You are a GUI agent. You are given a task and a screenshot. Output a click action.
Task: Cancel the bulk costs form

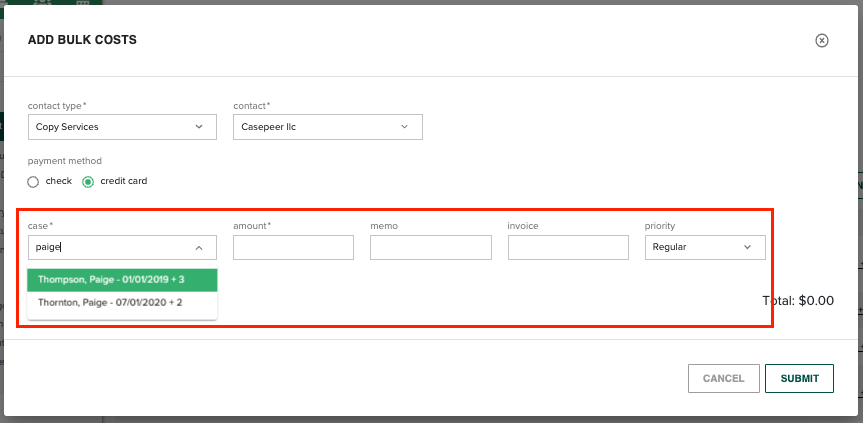(x=724, y=378)
